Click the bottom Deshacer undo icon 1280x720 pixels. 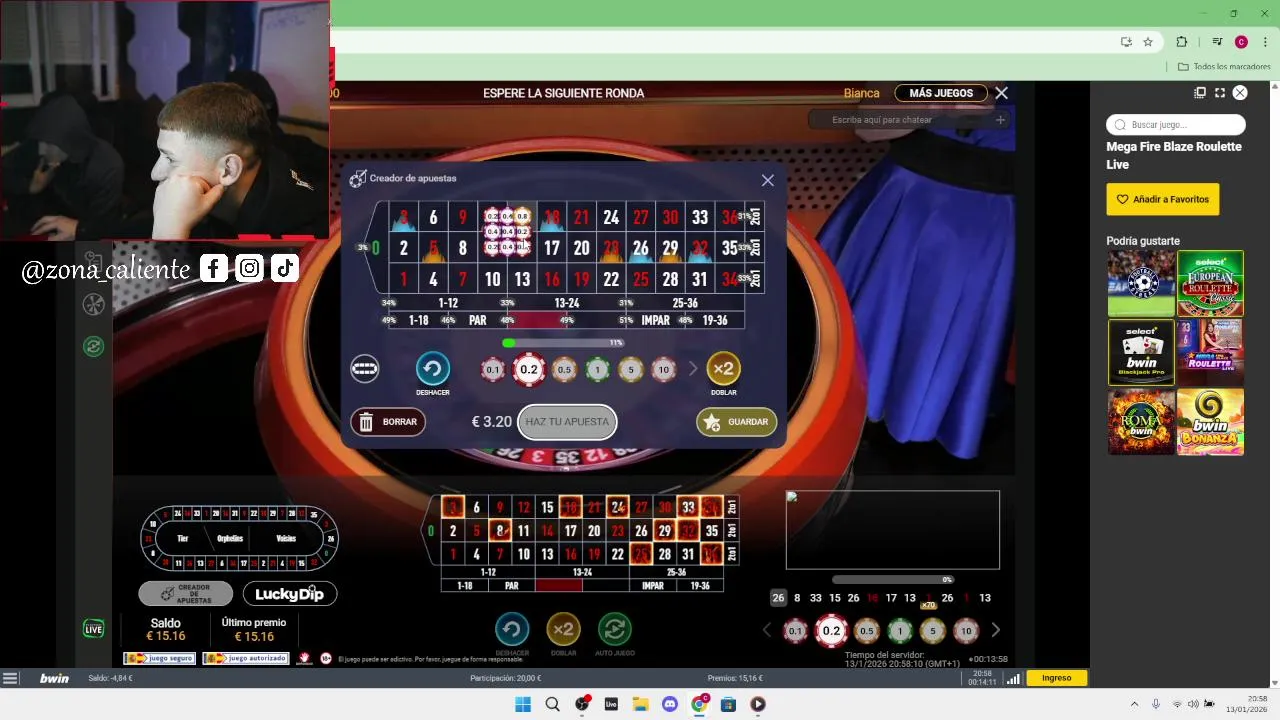(x=512, y=629)
